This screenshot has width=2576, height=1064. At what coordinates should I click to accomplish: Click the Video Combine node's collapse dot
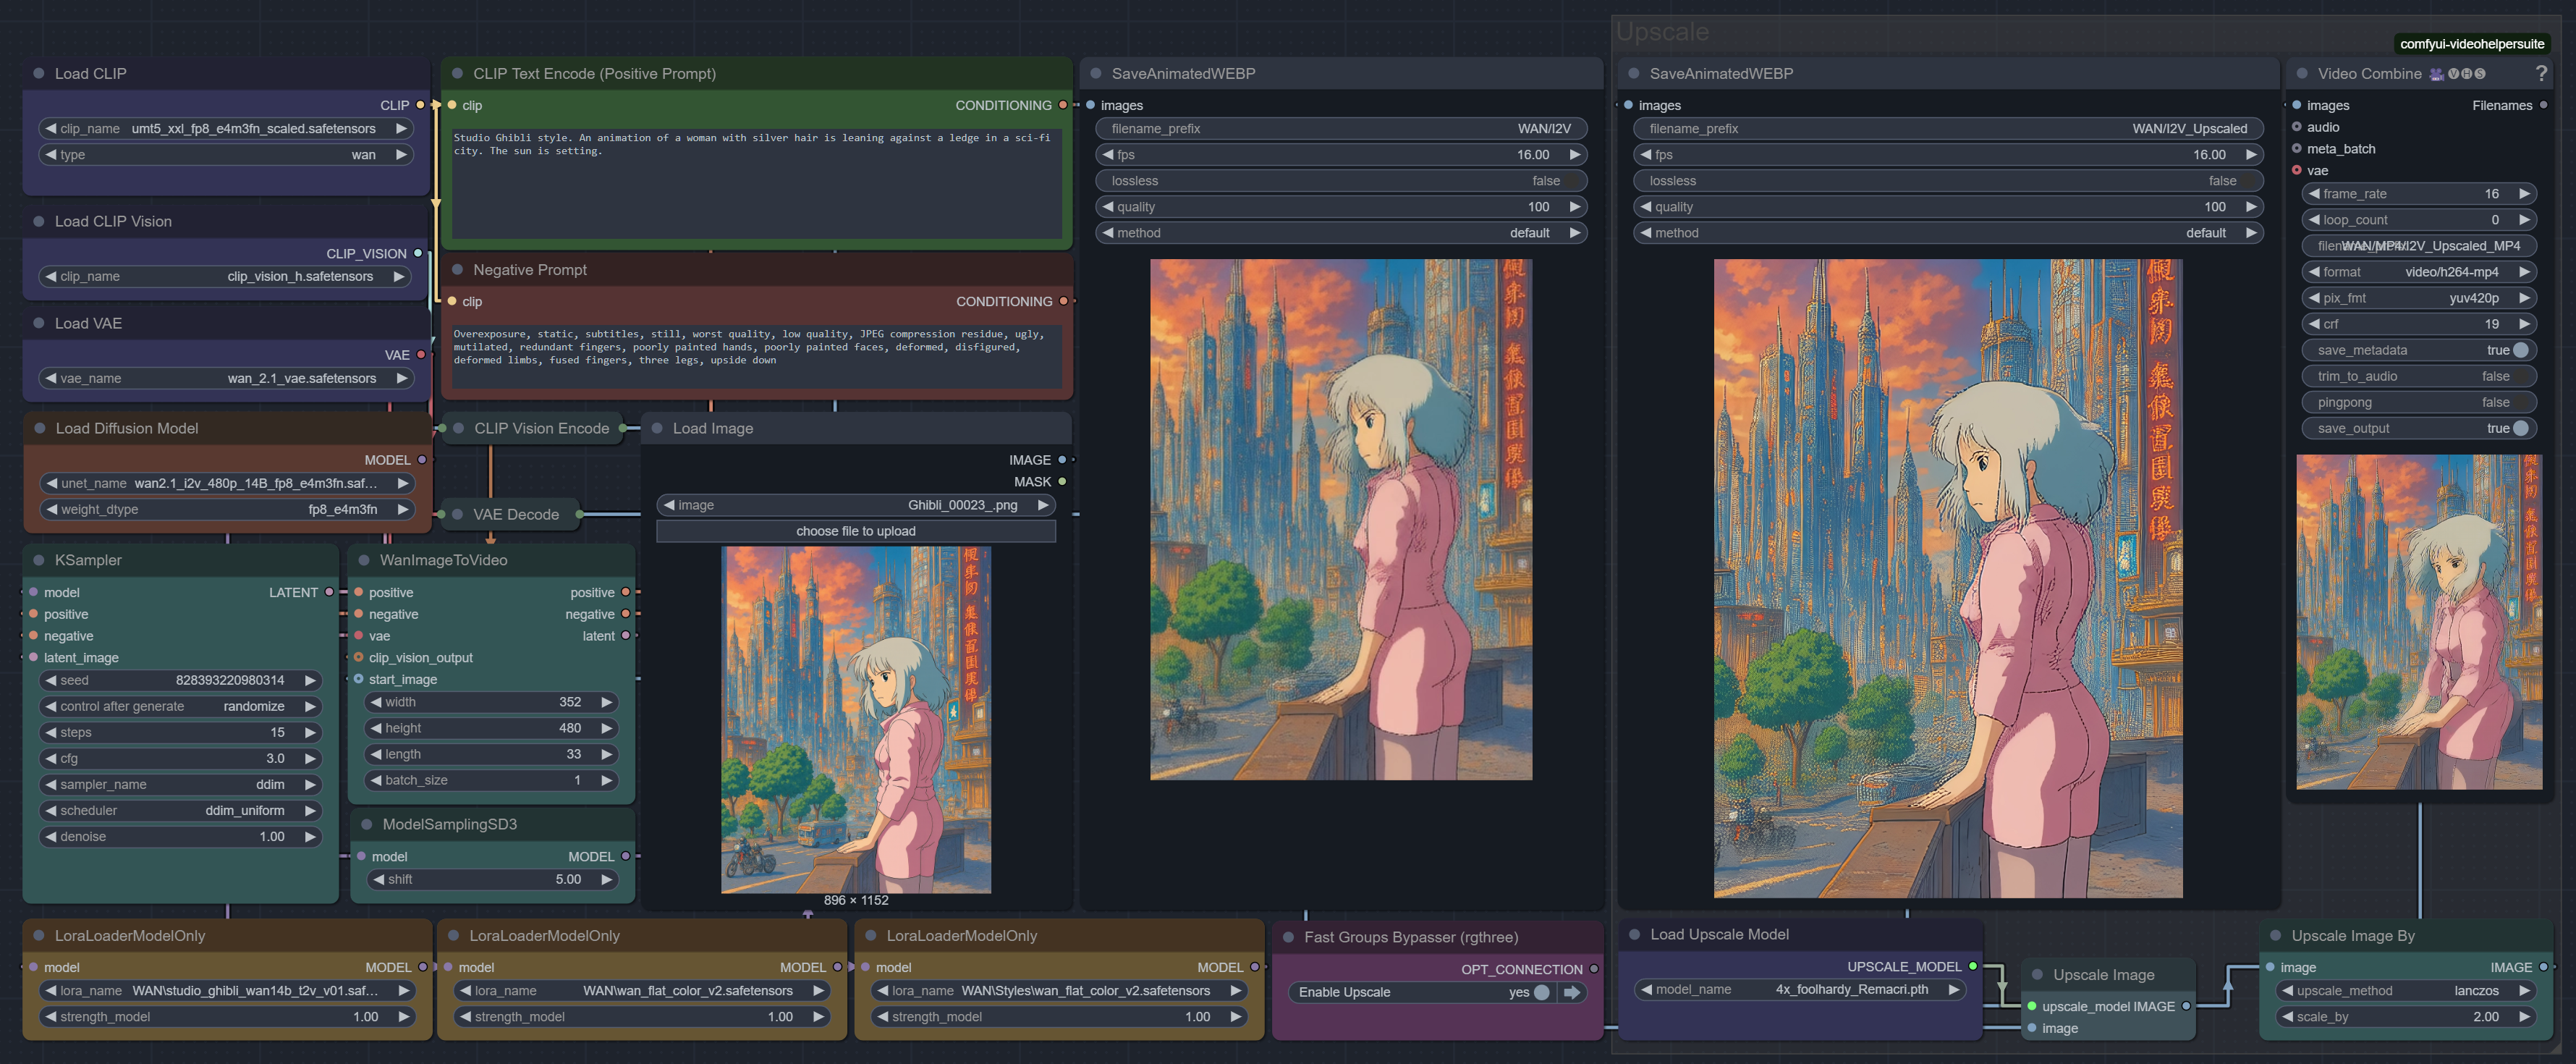point(2302,74)
